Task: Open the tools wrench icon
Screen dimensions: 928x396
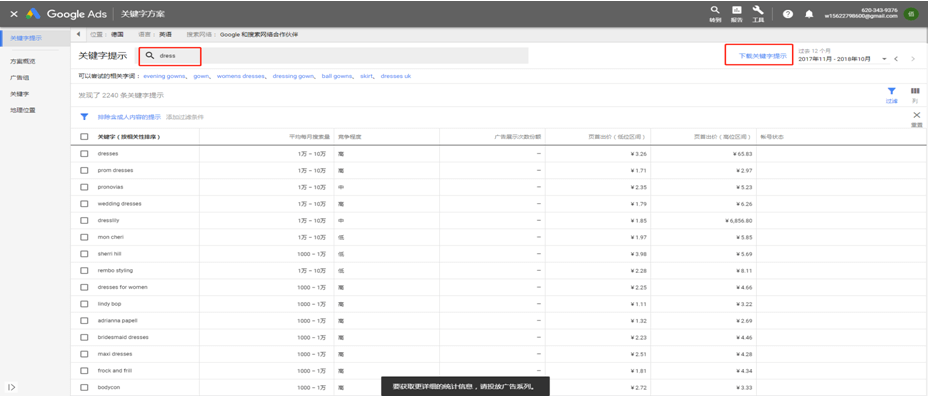Action: click(x=758, y=10)
